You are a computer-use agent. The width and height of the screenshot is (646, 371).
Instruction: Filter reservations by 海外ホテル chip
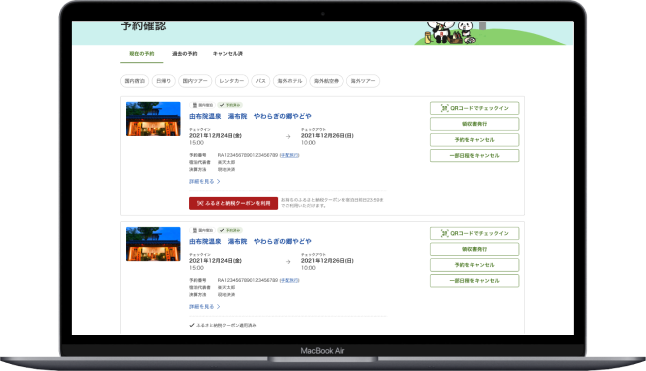(x=290, y=81)
